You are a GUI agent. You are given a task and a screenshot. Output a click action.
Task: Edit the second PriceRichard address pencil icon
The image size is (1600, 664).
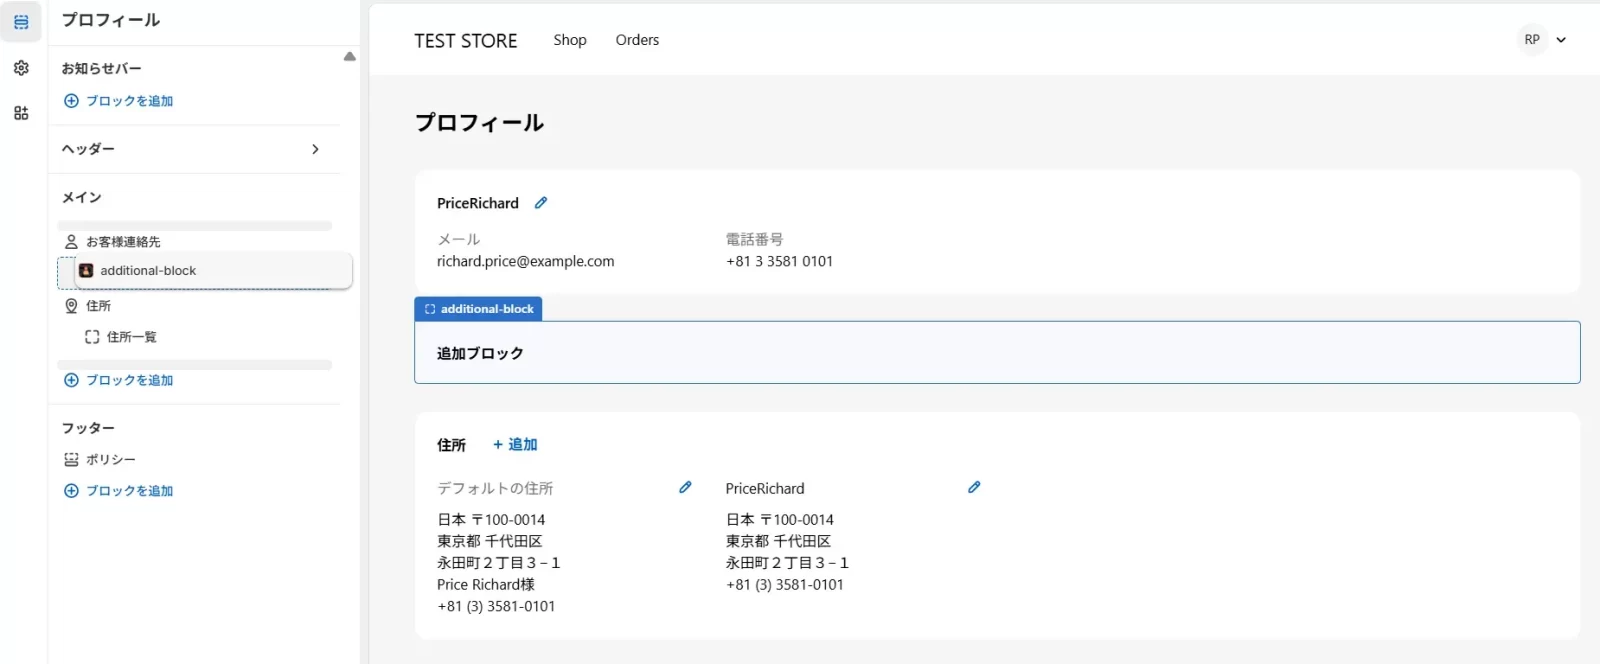coord(974,487)
